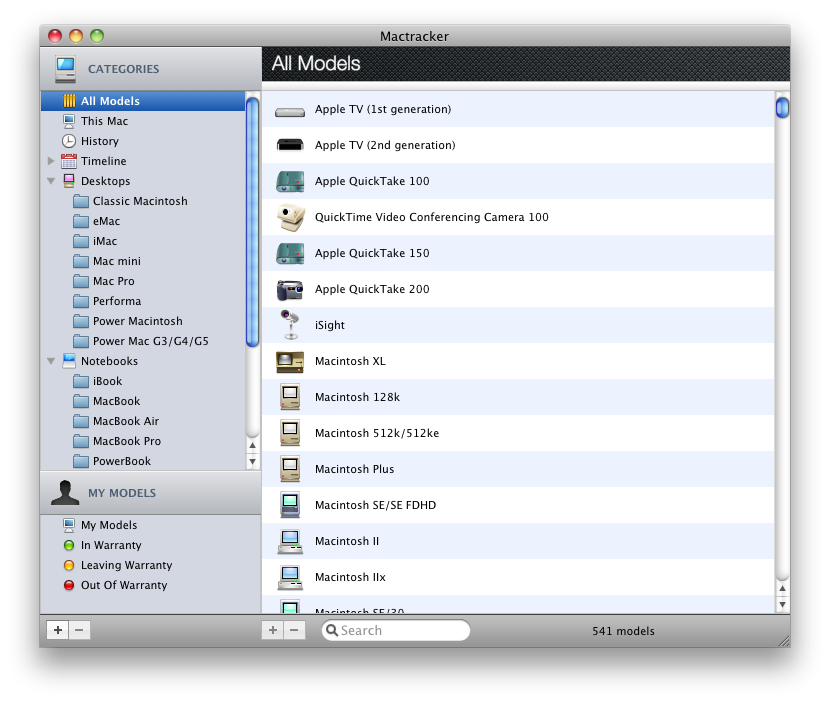
Task: Open the iBook category
Action: tap(143, 381)
